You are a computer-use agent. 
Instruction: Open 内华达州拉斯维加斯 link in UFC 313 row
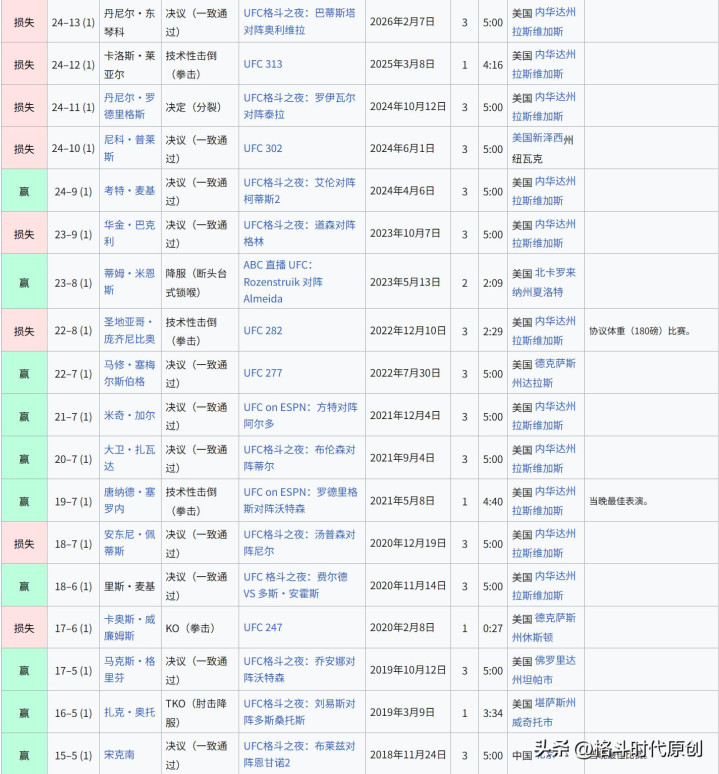544,64
